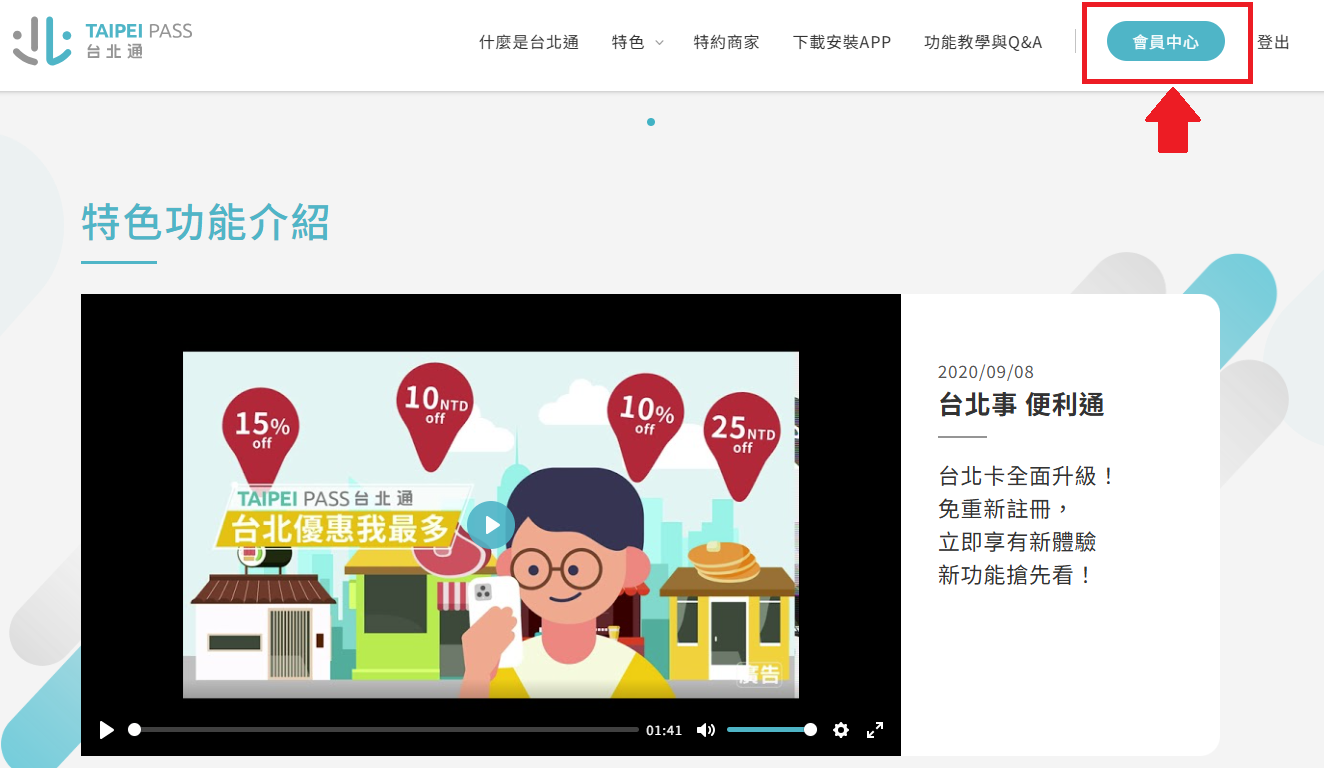The height and width of the screenshot is (768, 1324).
Task: Play video with center play button
Action: click(x=491, y=525)
